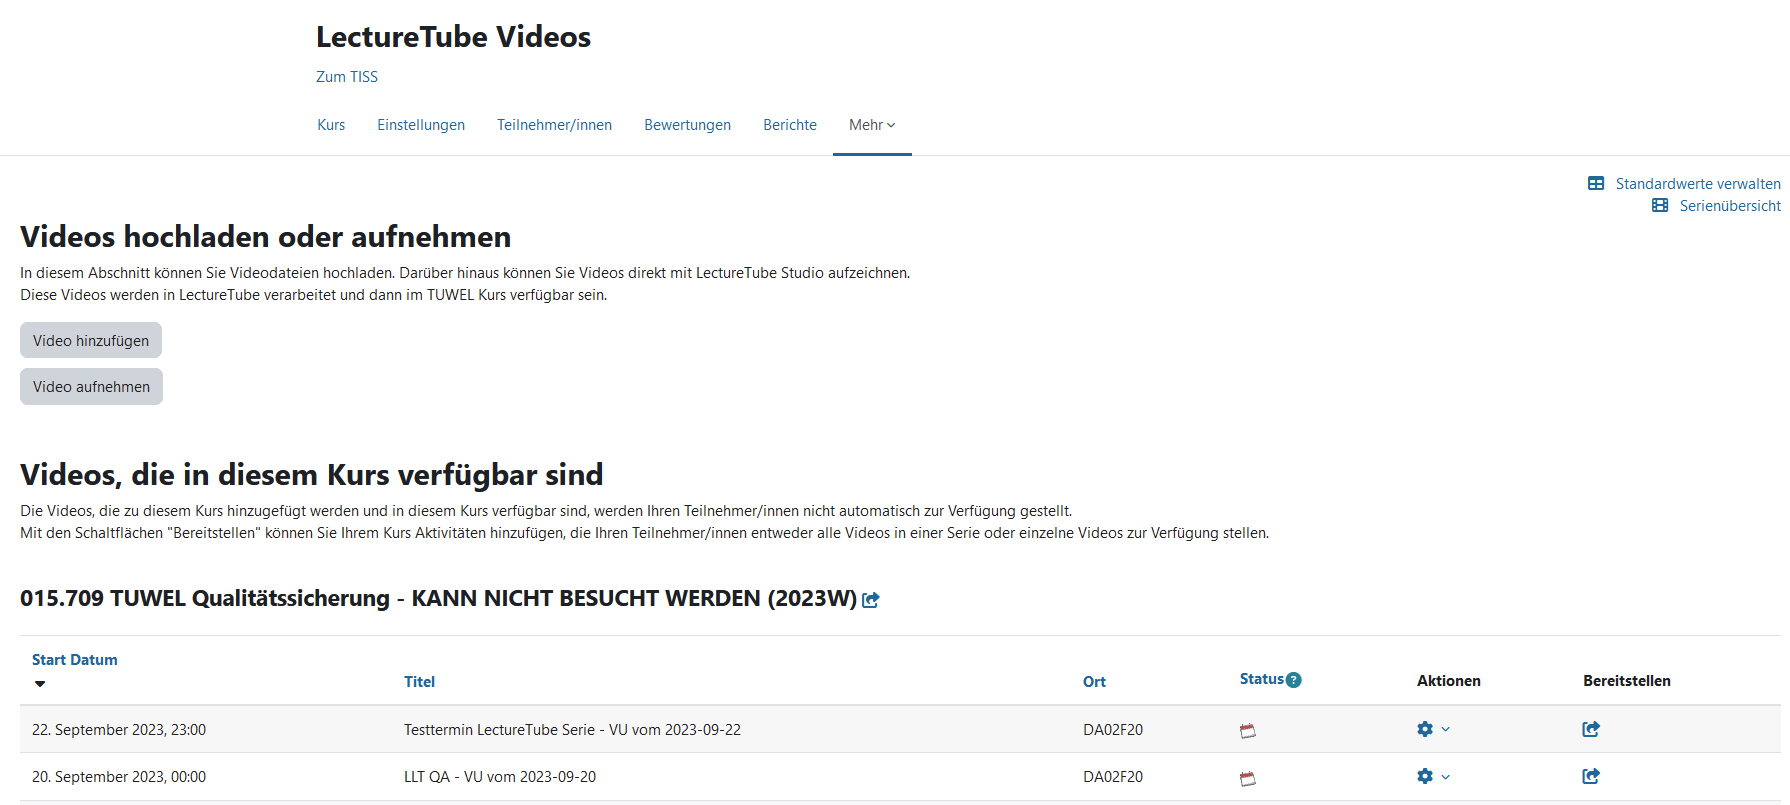Image resolution: width=1790 pixels, height=805 pixels.
Task: Click the Status help question mark icon
Action: tap(1294, 680)
